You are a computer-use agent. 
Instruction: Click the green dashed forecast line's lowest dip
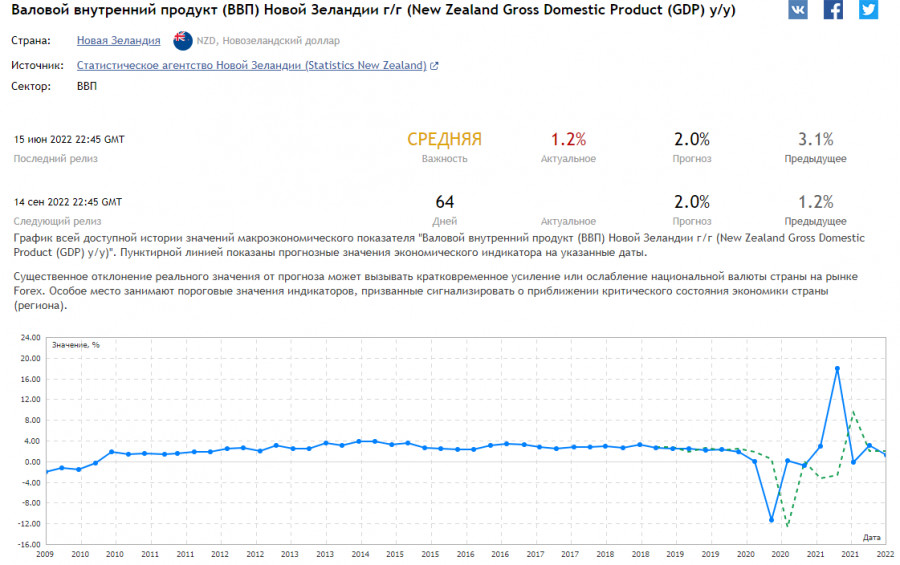point(788,526)
